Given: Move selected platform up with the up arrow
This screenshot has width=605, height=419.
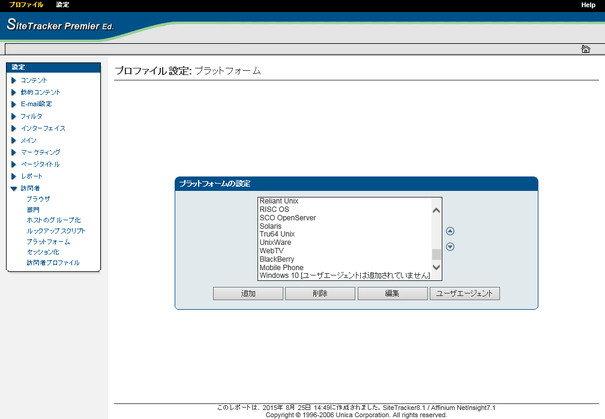Looking at the screenshot, I should pyautogui.click(x=450, y=231).
